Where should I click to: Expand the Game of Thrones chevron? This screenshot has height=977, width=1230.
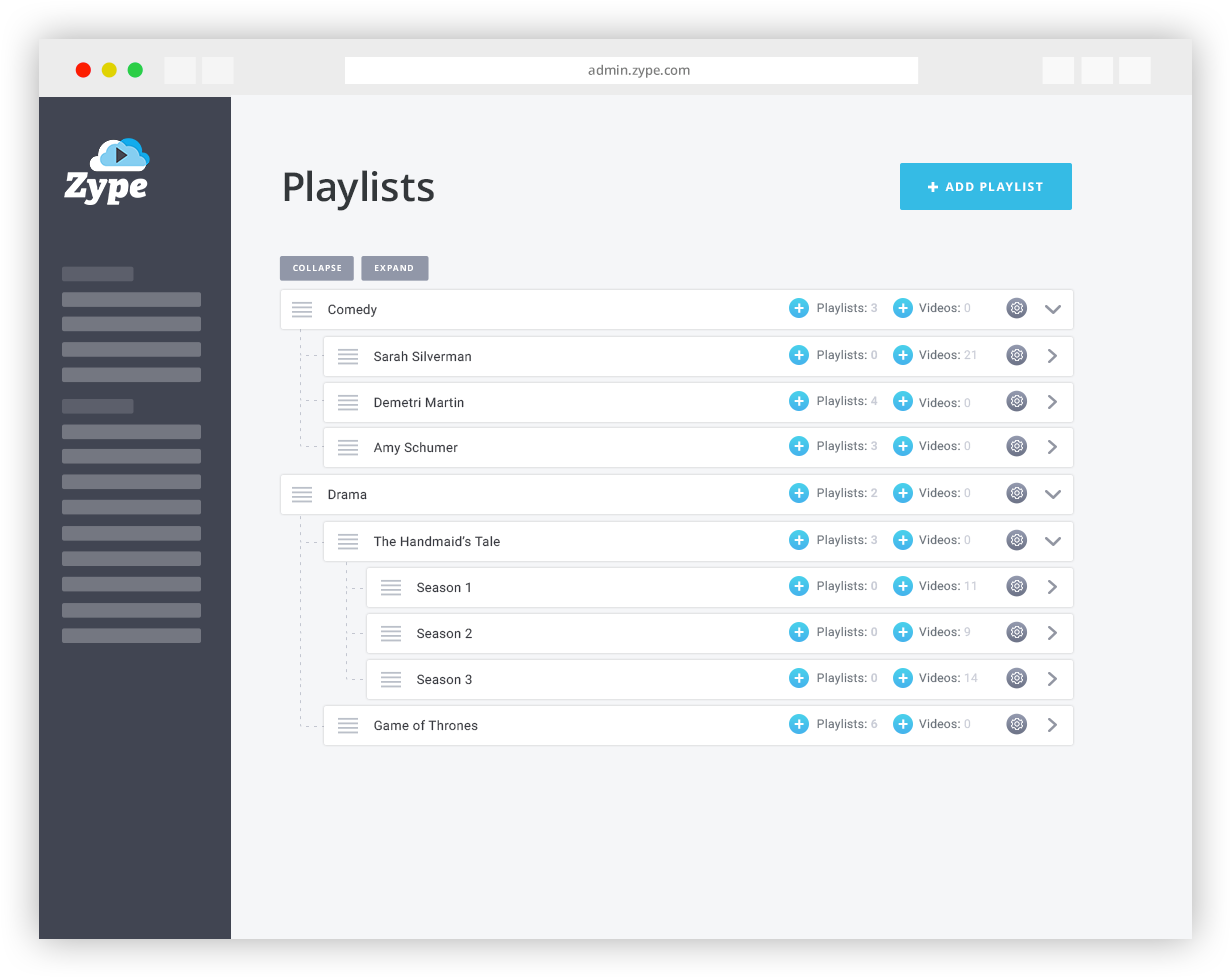pos(1052,725)
